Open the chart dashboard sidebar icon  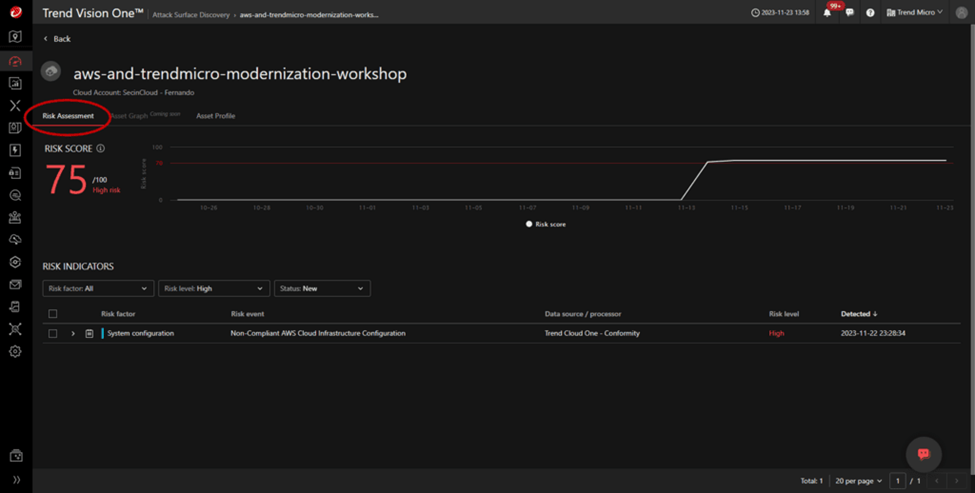(x=16, y=83)
